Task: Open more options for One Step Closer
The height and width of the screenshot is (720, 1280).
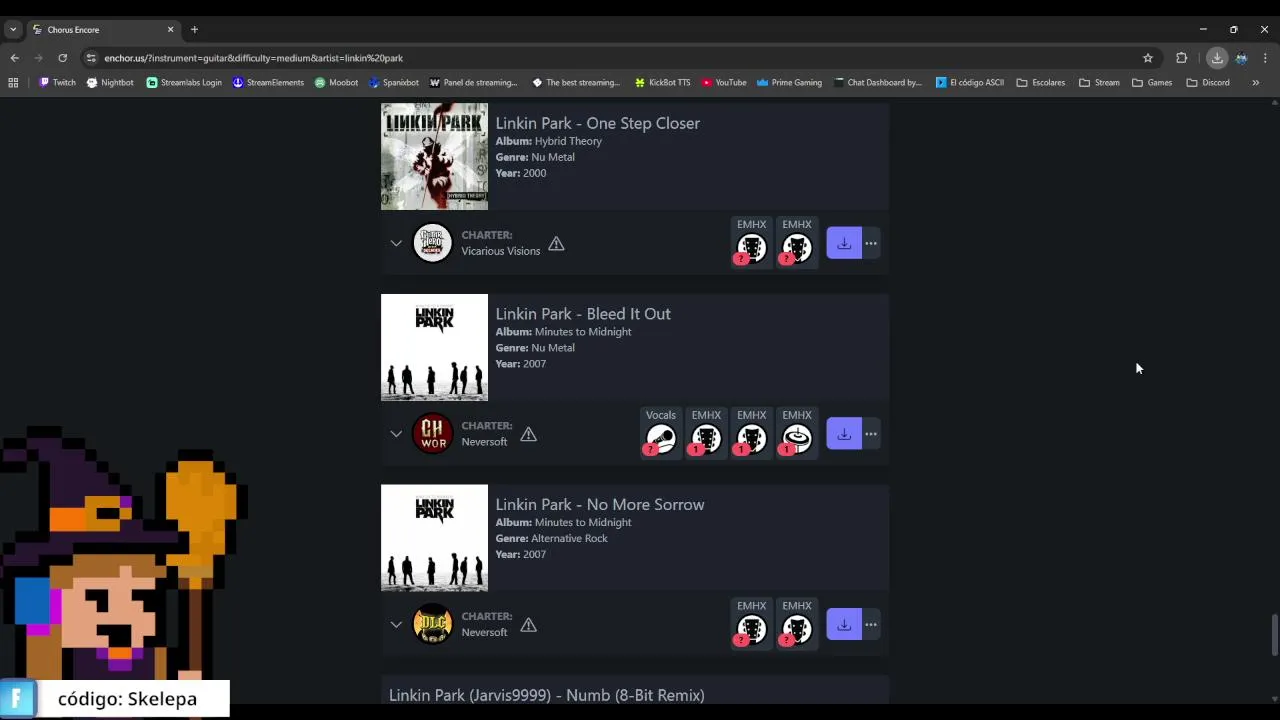Action: click(x=871, y=243)
